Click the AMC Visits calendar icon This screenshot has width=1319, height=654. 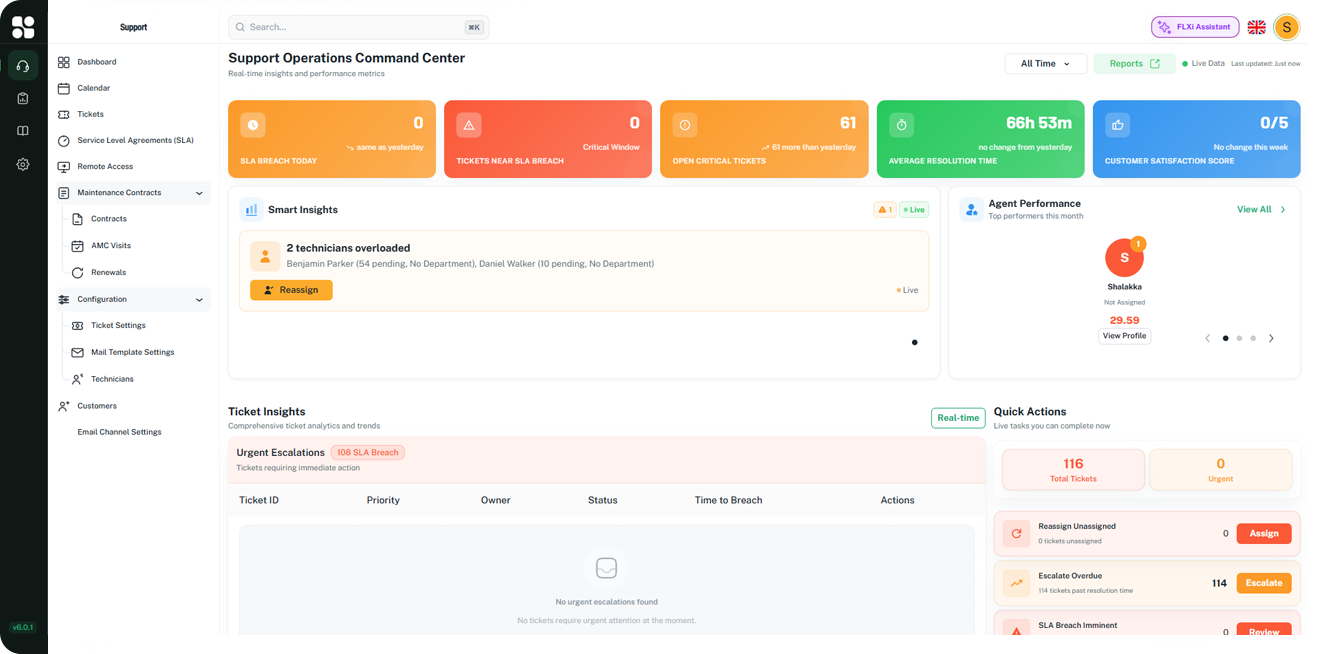coord(77,246)
